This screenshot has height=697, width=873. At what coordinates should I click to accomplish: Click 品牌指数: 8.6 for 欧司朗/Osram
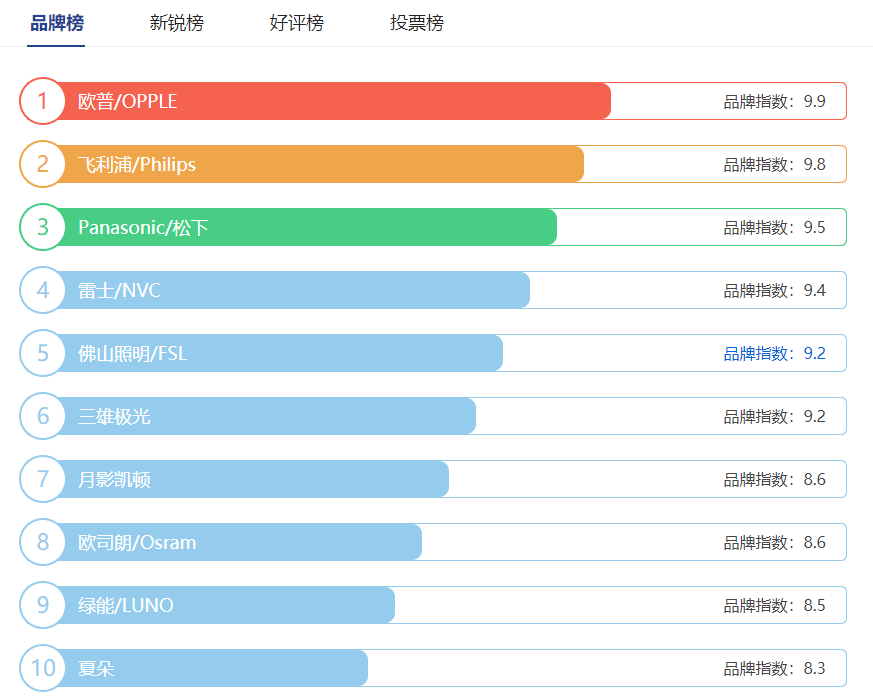(774, 542)
